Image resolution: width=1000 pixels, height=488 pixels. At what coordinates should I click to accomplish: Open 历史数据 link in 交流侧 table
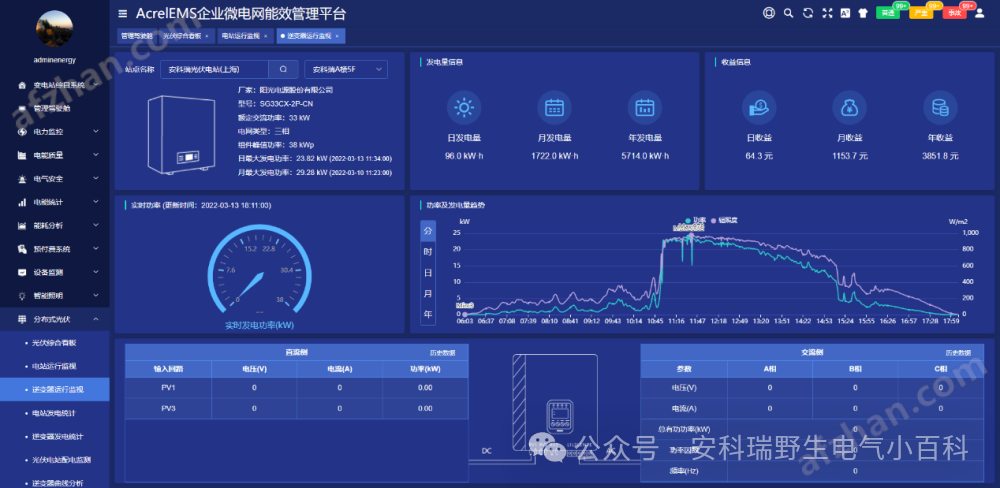click(x=958, y=353)
